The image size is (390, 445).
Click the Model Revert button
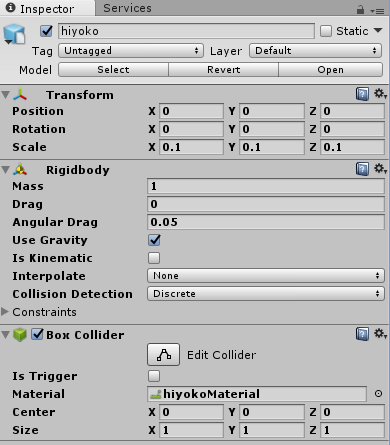pyautogui.click(x=223, y=70)
